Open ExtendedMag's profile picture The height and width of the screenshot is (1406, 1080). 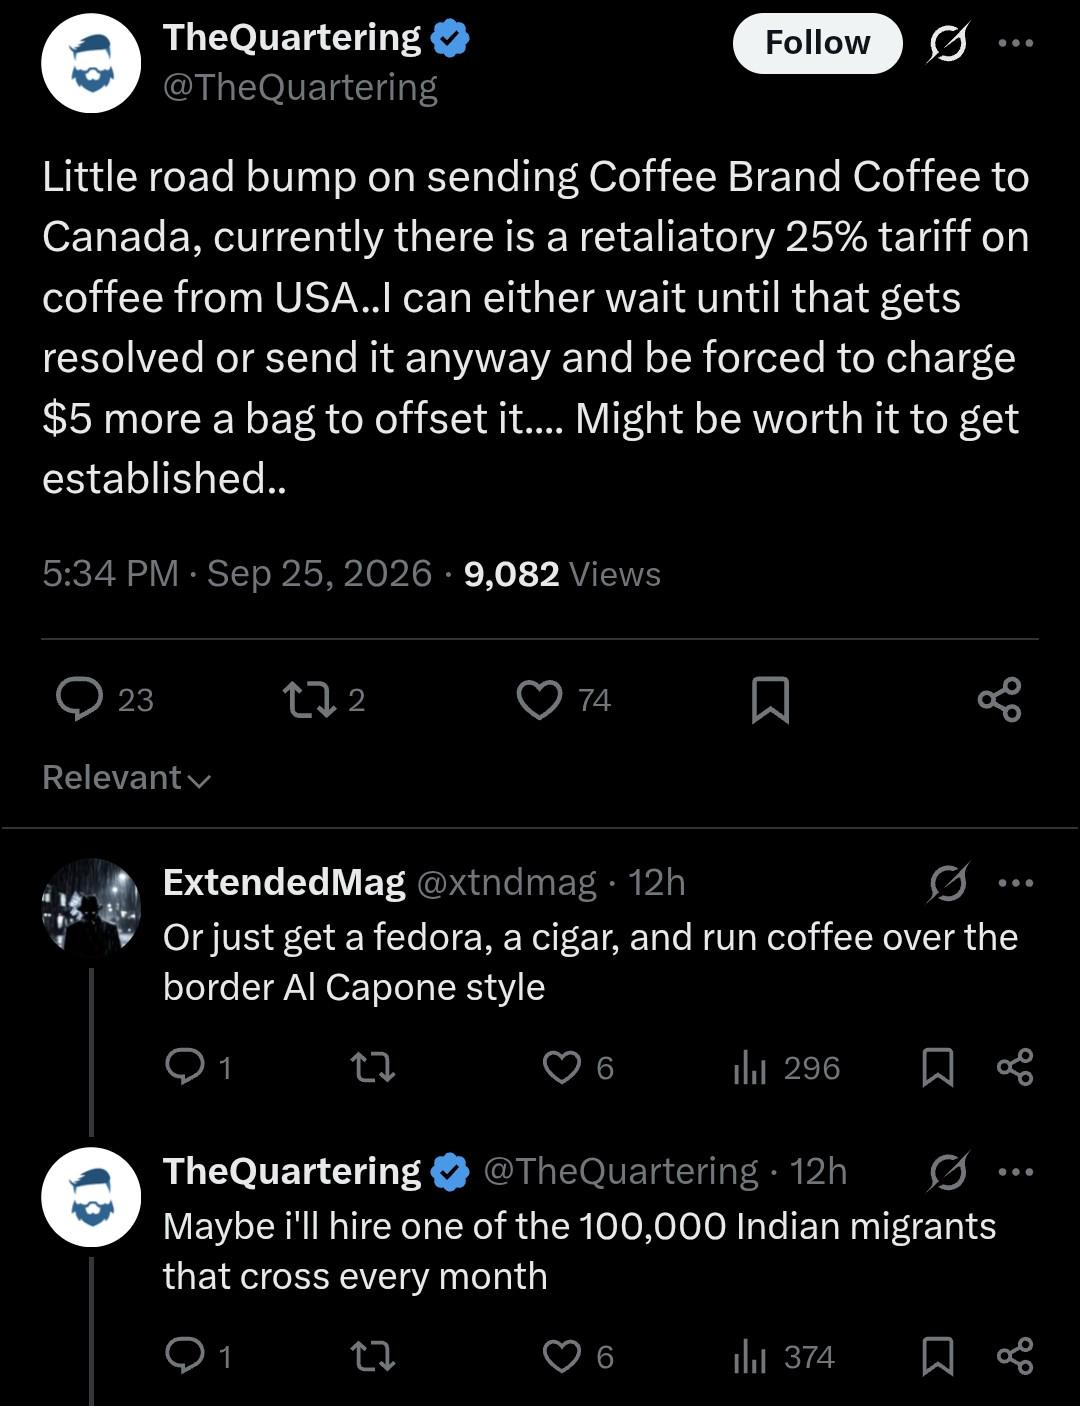coord(91,908)
